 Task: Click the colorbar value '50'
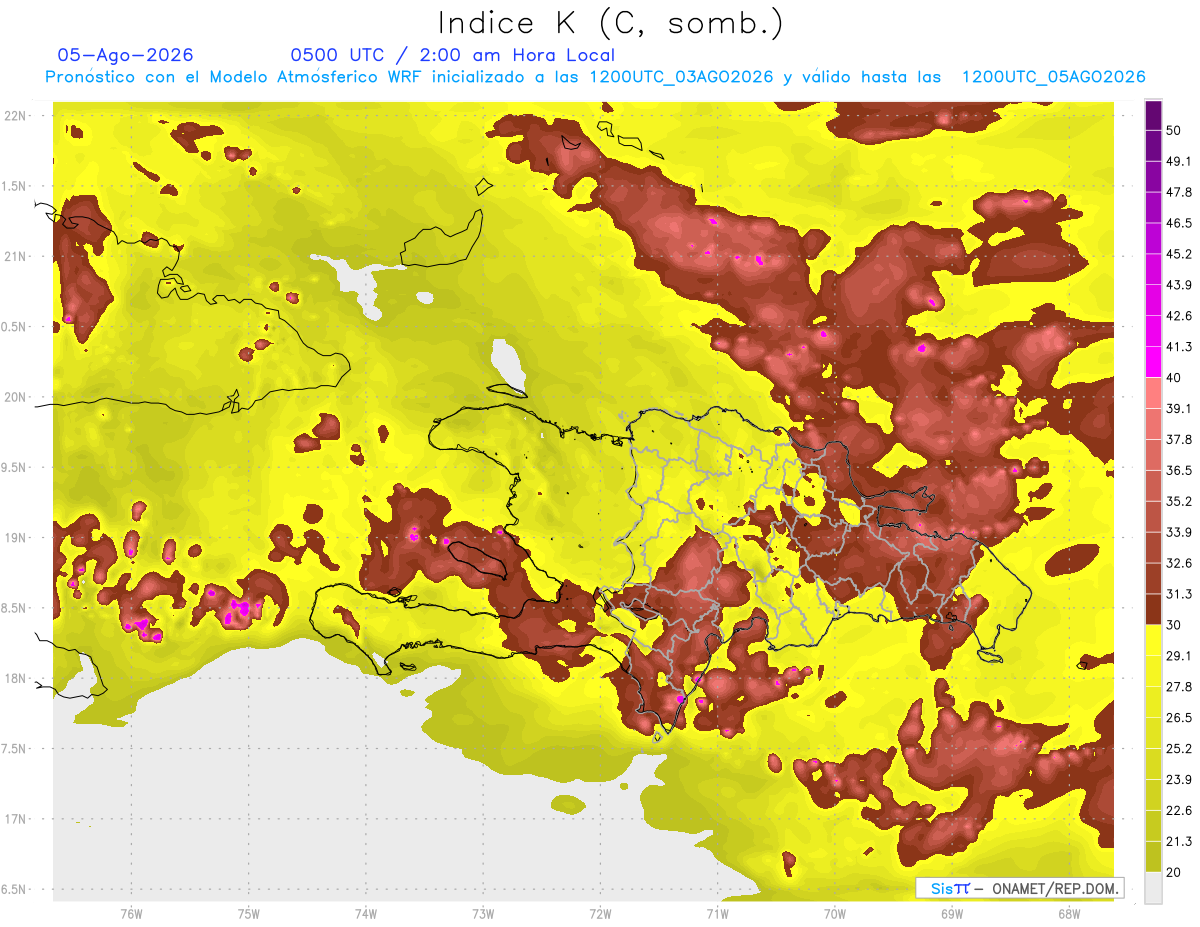pos(1174,130)
